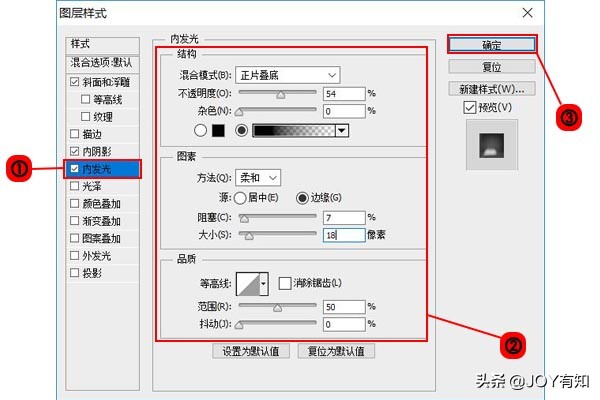Click the 抖动 value field

pos(344,325)
